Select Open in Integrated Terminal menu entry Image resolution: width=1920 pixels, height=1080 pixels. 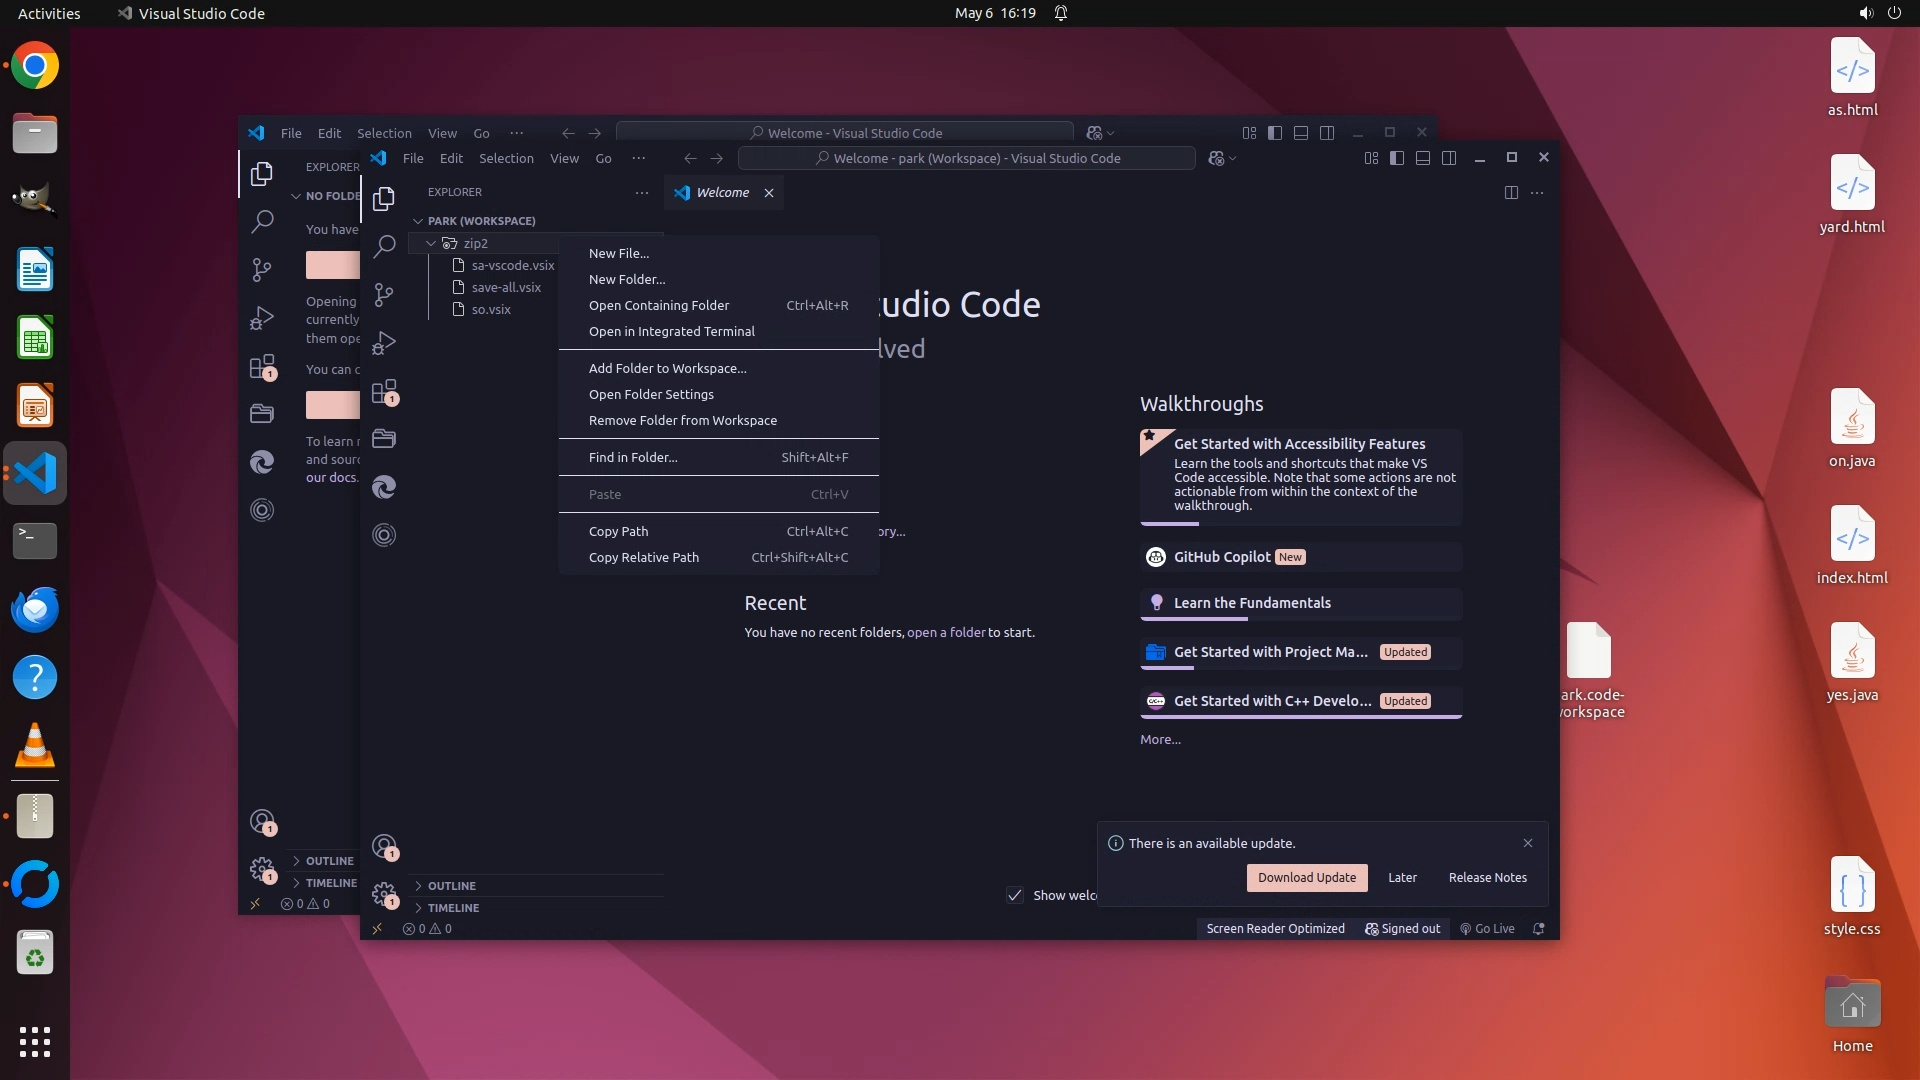(x=671, y=332)
